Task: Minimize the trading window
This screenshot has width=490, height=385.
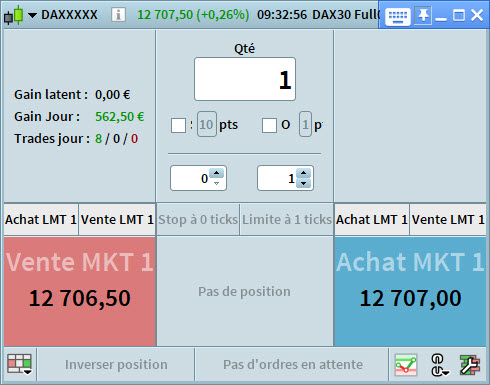Action: pyautogui.click(x=441, y=19)
